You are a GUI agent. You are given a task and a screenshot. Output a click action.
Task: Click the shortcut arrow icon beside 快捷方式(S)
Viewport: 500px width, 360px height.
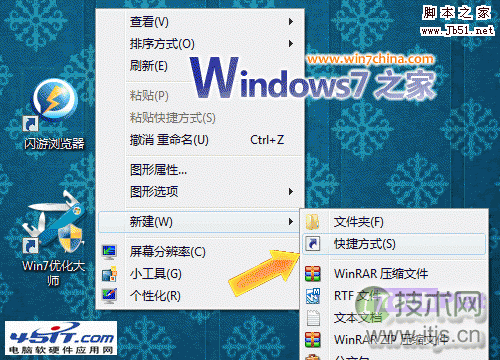(x=313, y=244)
